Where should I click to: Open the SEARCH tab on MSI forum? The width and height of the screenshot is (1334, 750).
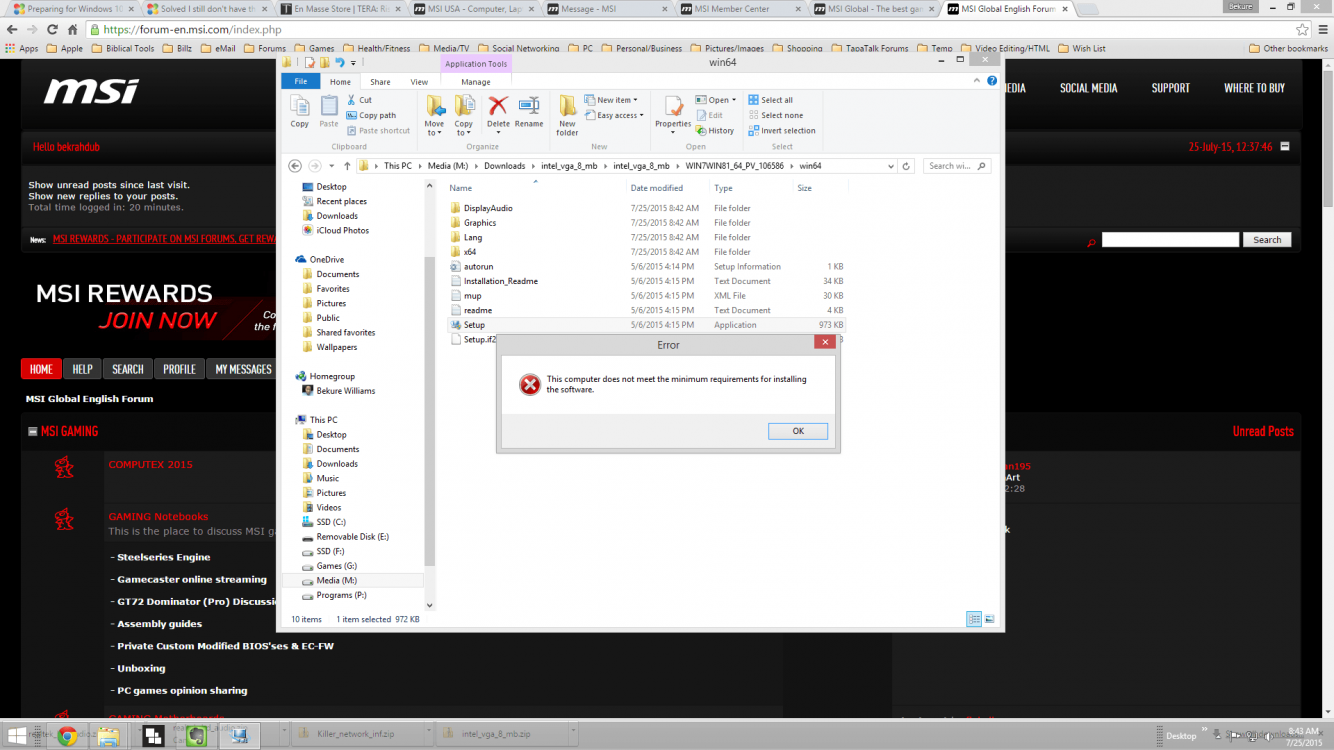pyautogui.click(x=128, y=369)
